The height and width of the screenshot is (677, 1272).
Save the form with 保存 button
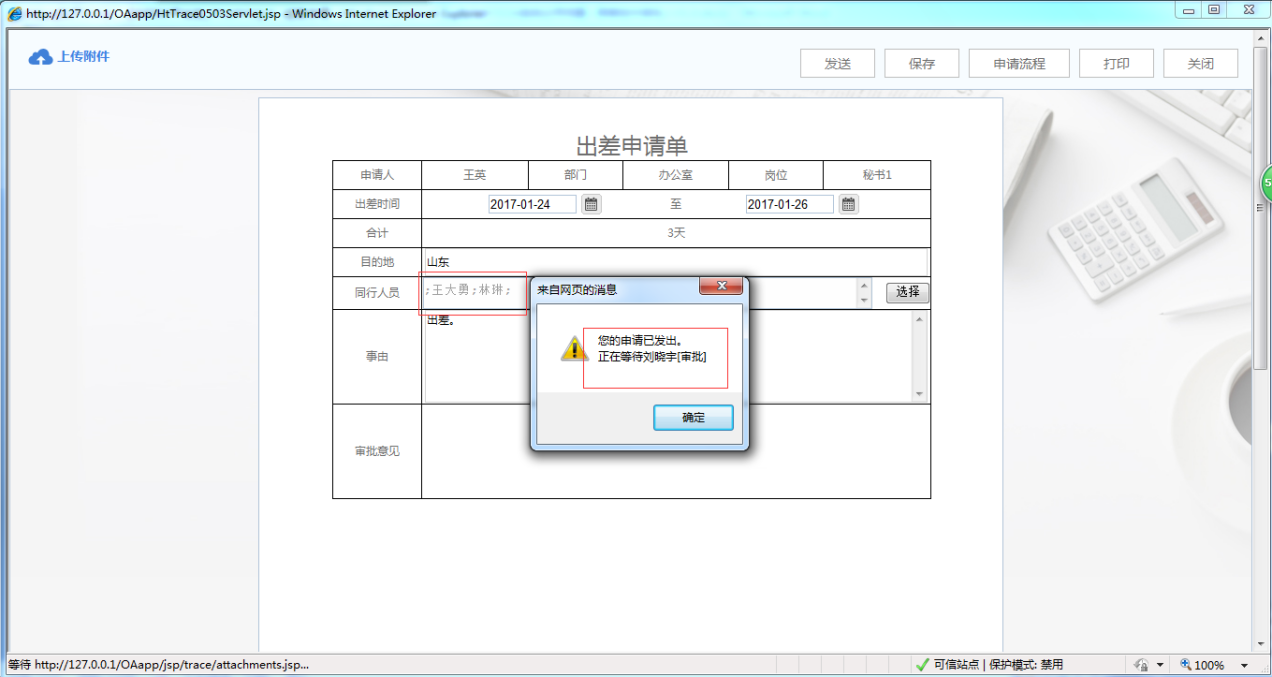[921, 62]
